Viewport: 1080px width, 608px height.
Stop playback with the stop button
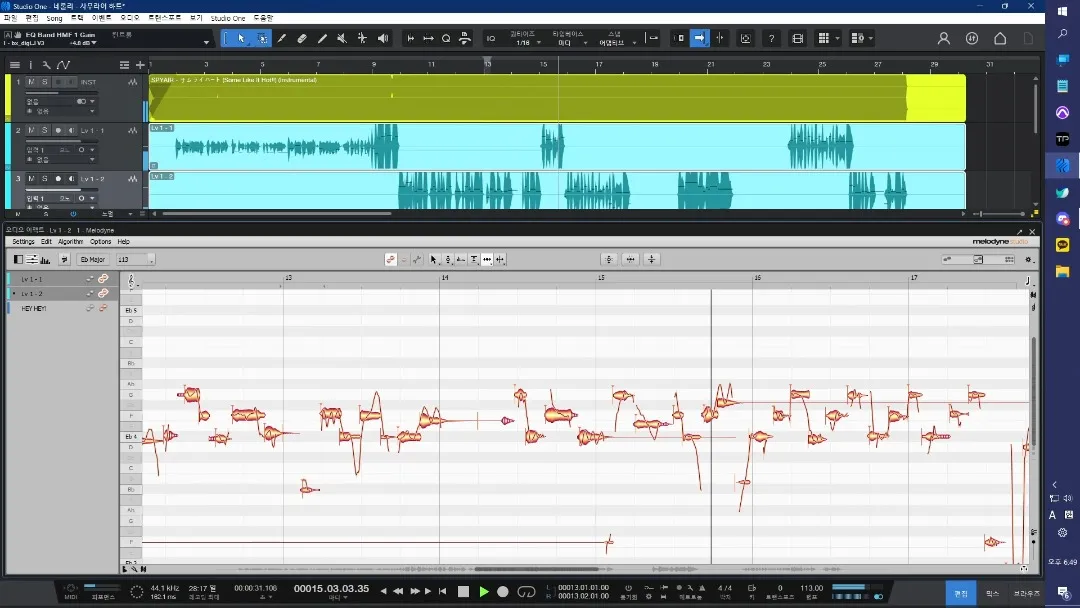[464, 591]
